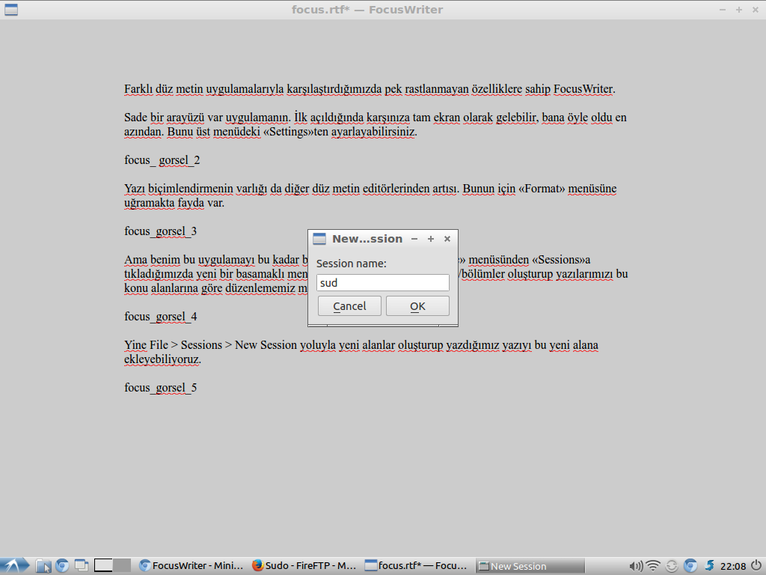Screen dimensions: 766x575
Task: Confirm the session name with OK
Action: coord(418,306)
